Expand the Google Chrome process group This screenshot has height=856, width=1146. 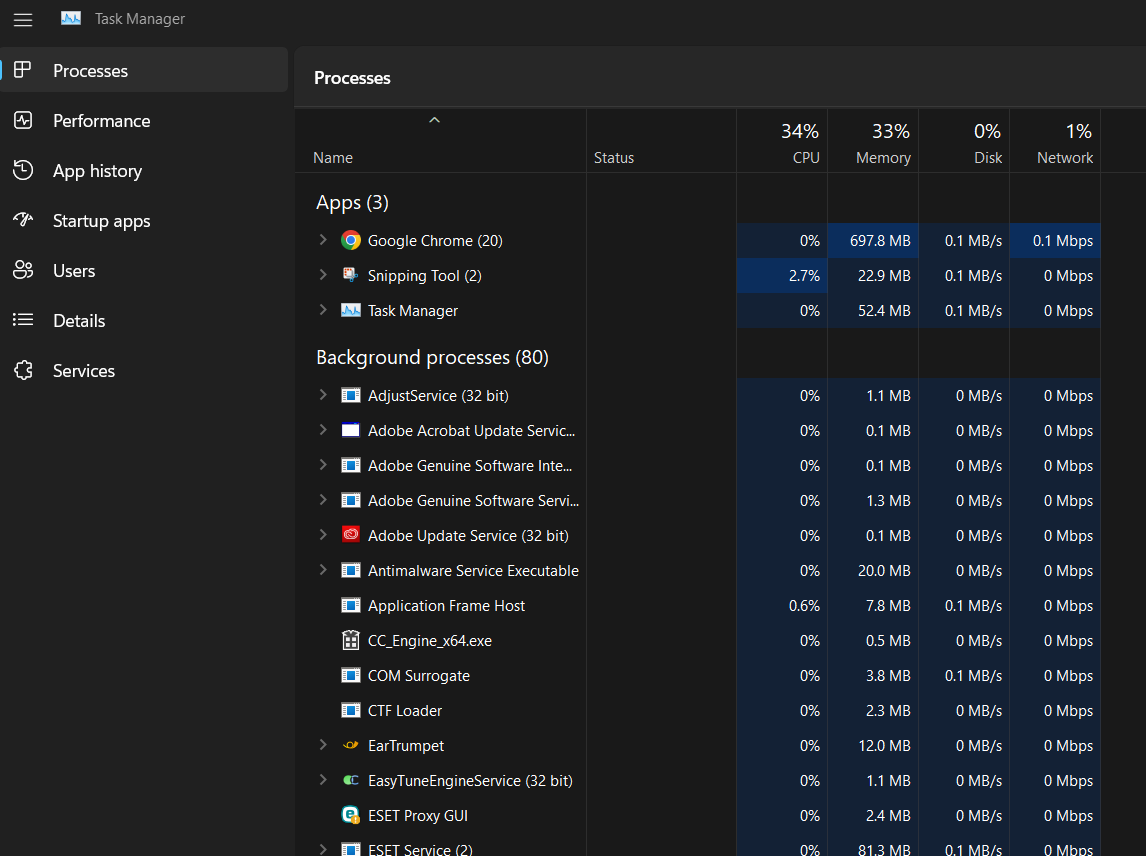(x=323, y=240)
